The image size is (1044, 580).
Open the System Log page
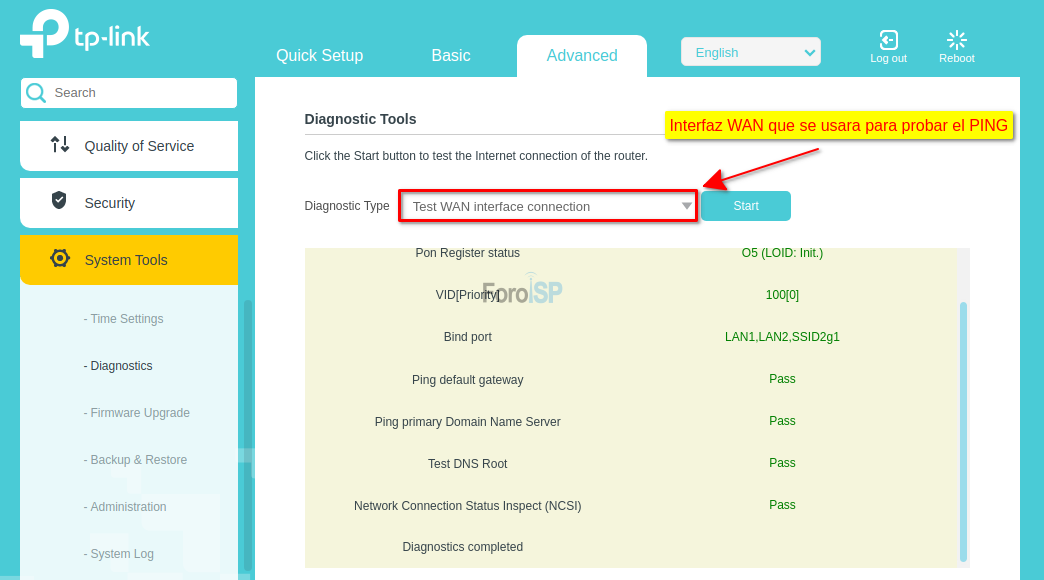121,554
